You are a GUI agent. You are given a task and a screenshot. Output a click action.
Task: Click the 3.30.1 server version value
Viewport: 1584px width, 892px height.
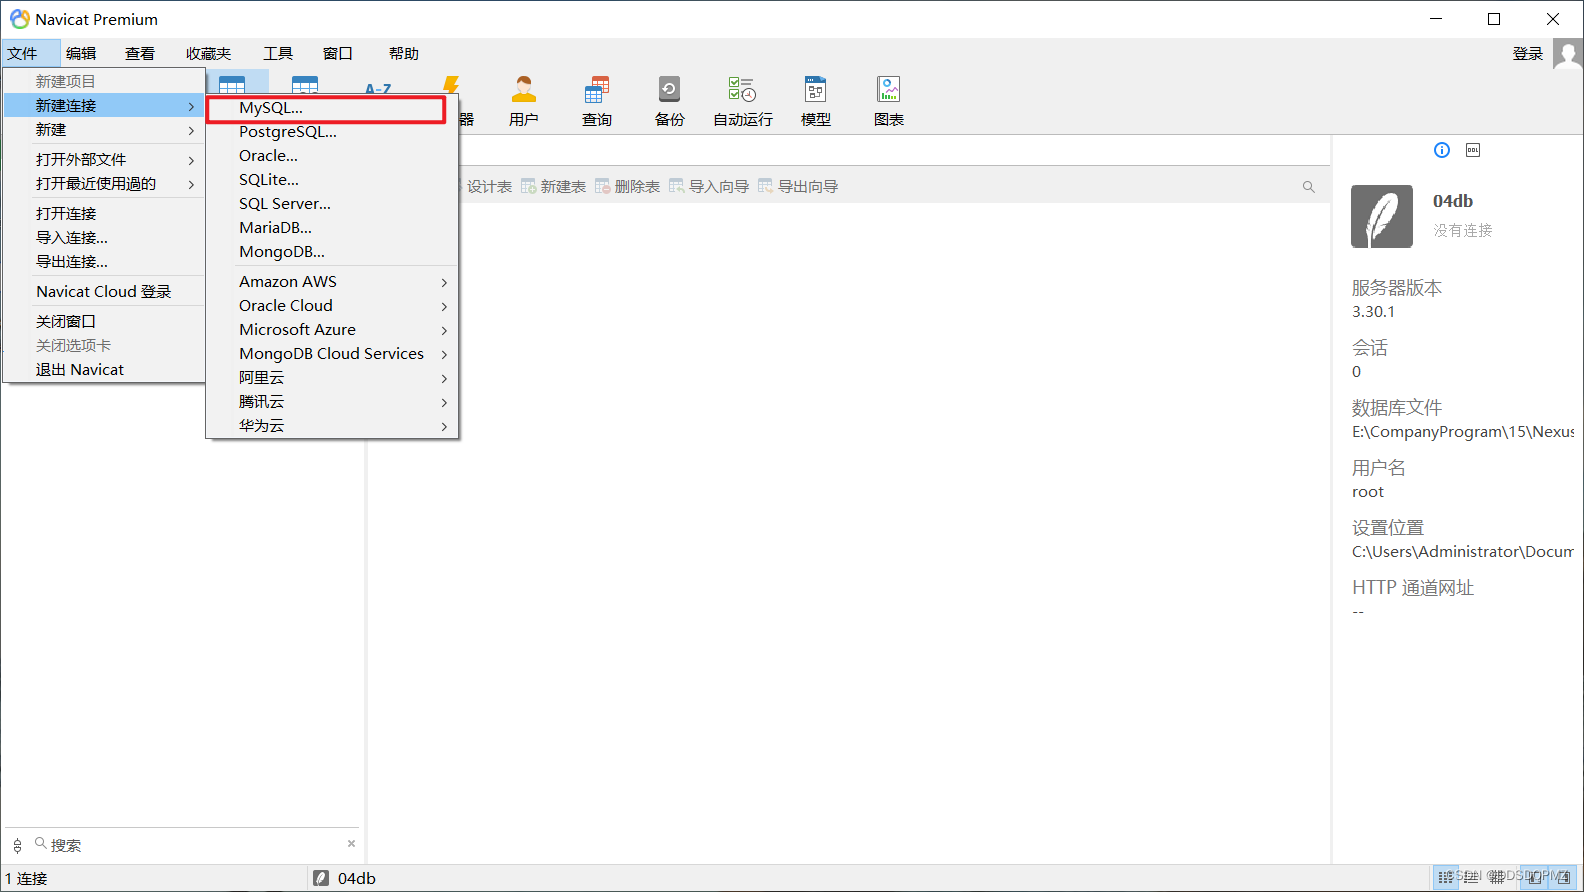pos(1373,312)
